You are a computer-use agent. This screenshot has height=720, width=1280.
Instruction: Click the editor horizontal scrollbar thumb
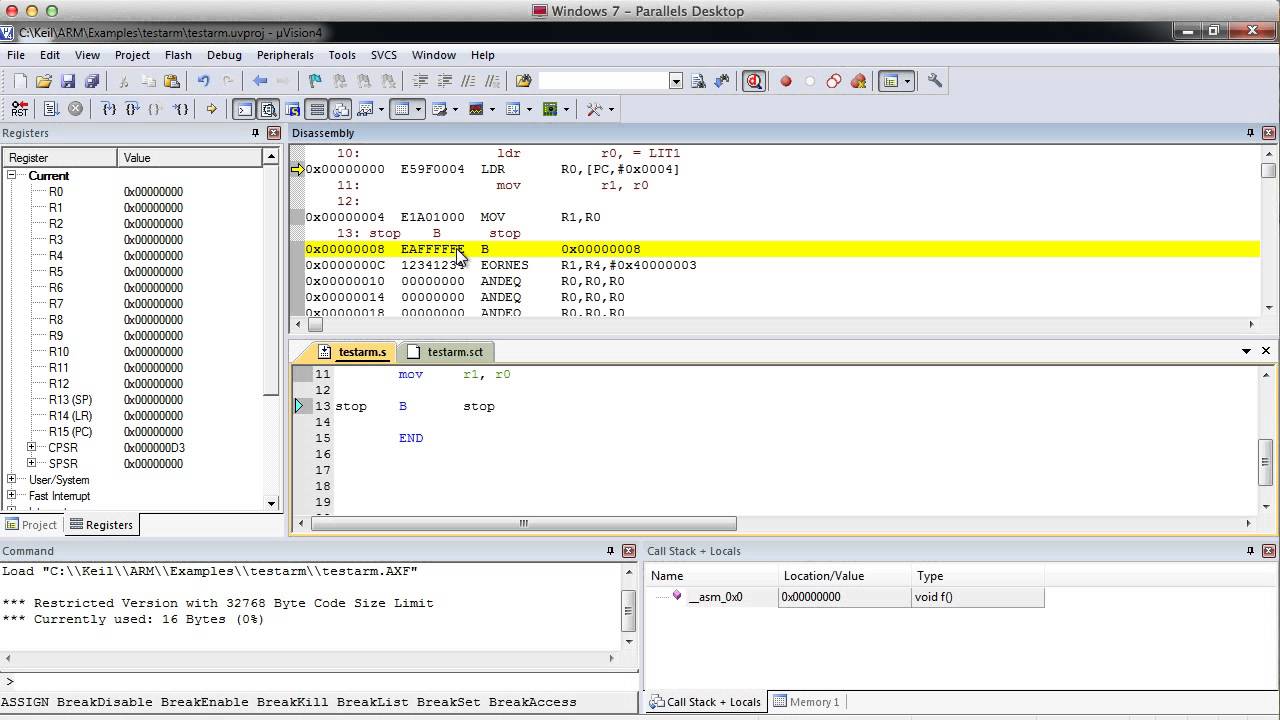pyautogui.click(x=523, y=523)
